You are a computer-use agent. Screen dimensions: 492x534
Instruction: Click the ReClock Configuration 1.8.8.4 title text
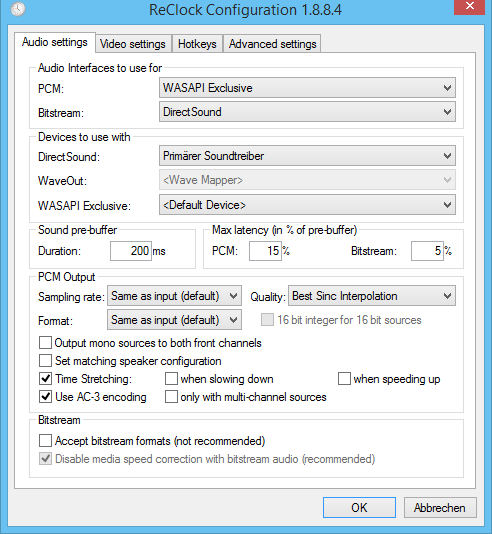[245, 10]
